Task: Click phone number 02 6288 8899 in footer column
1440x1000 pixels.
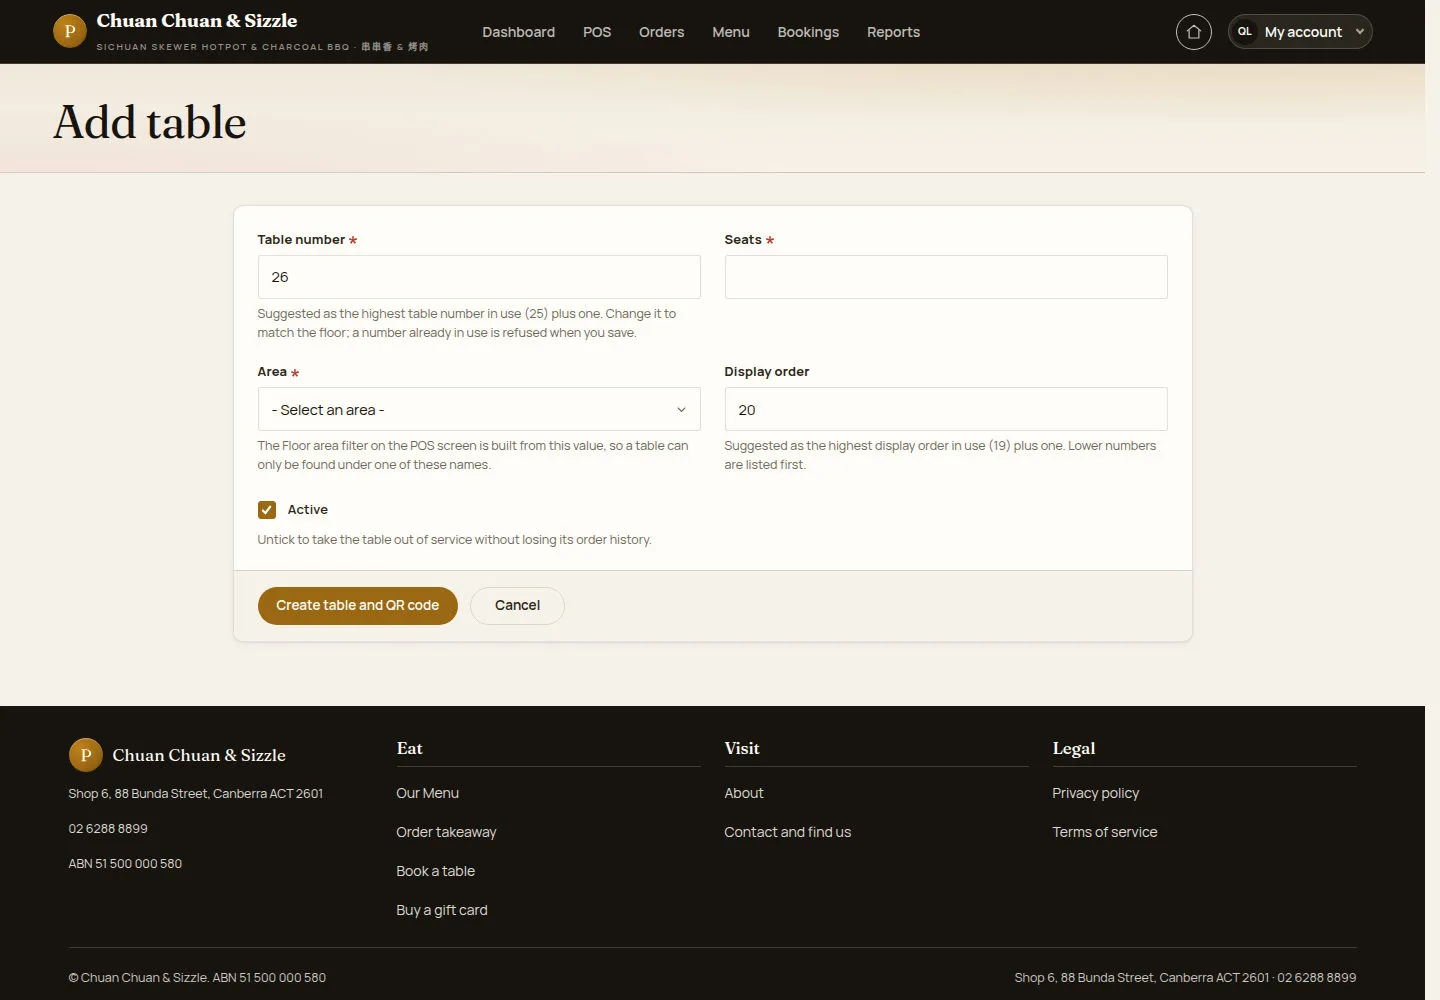Action: (108, 829)
